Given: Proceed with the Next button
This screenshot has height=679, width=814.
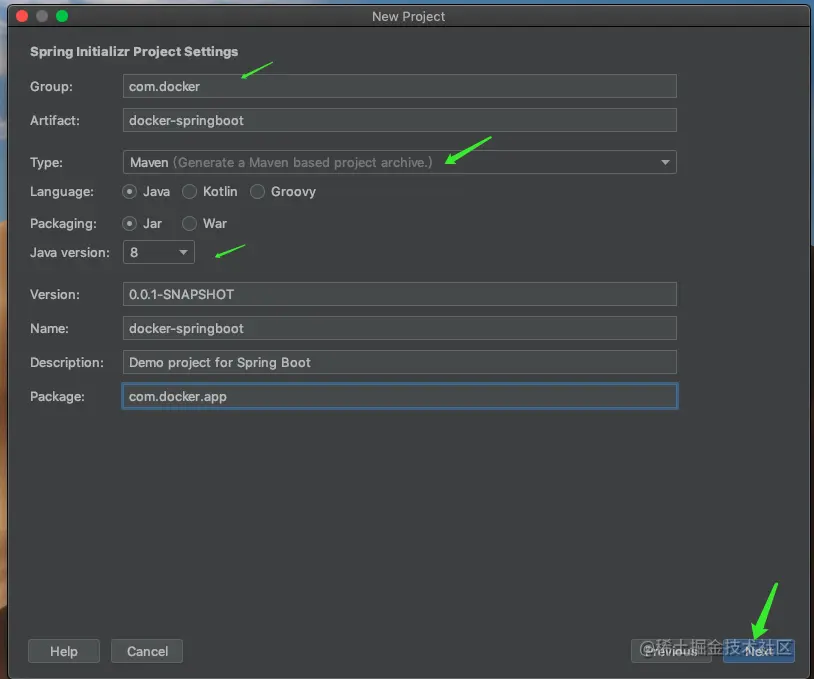Looking at the screenshot, I should pyautogui.click(x=758, y=651).
